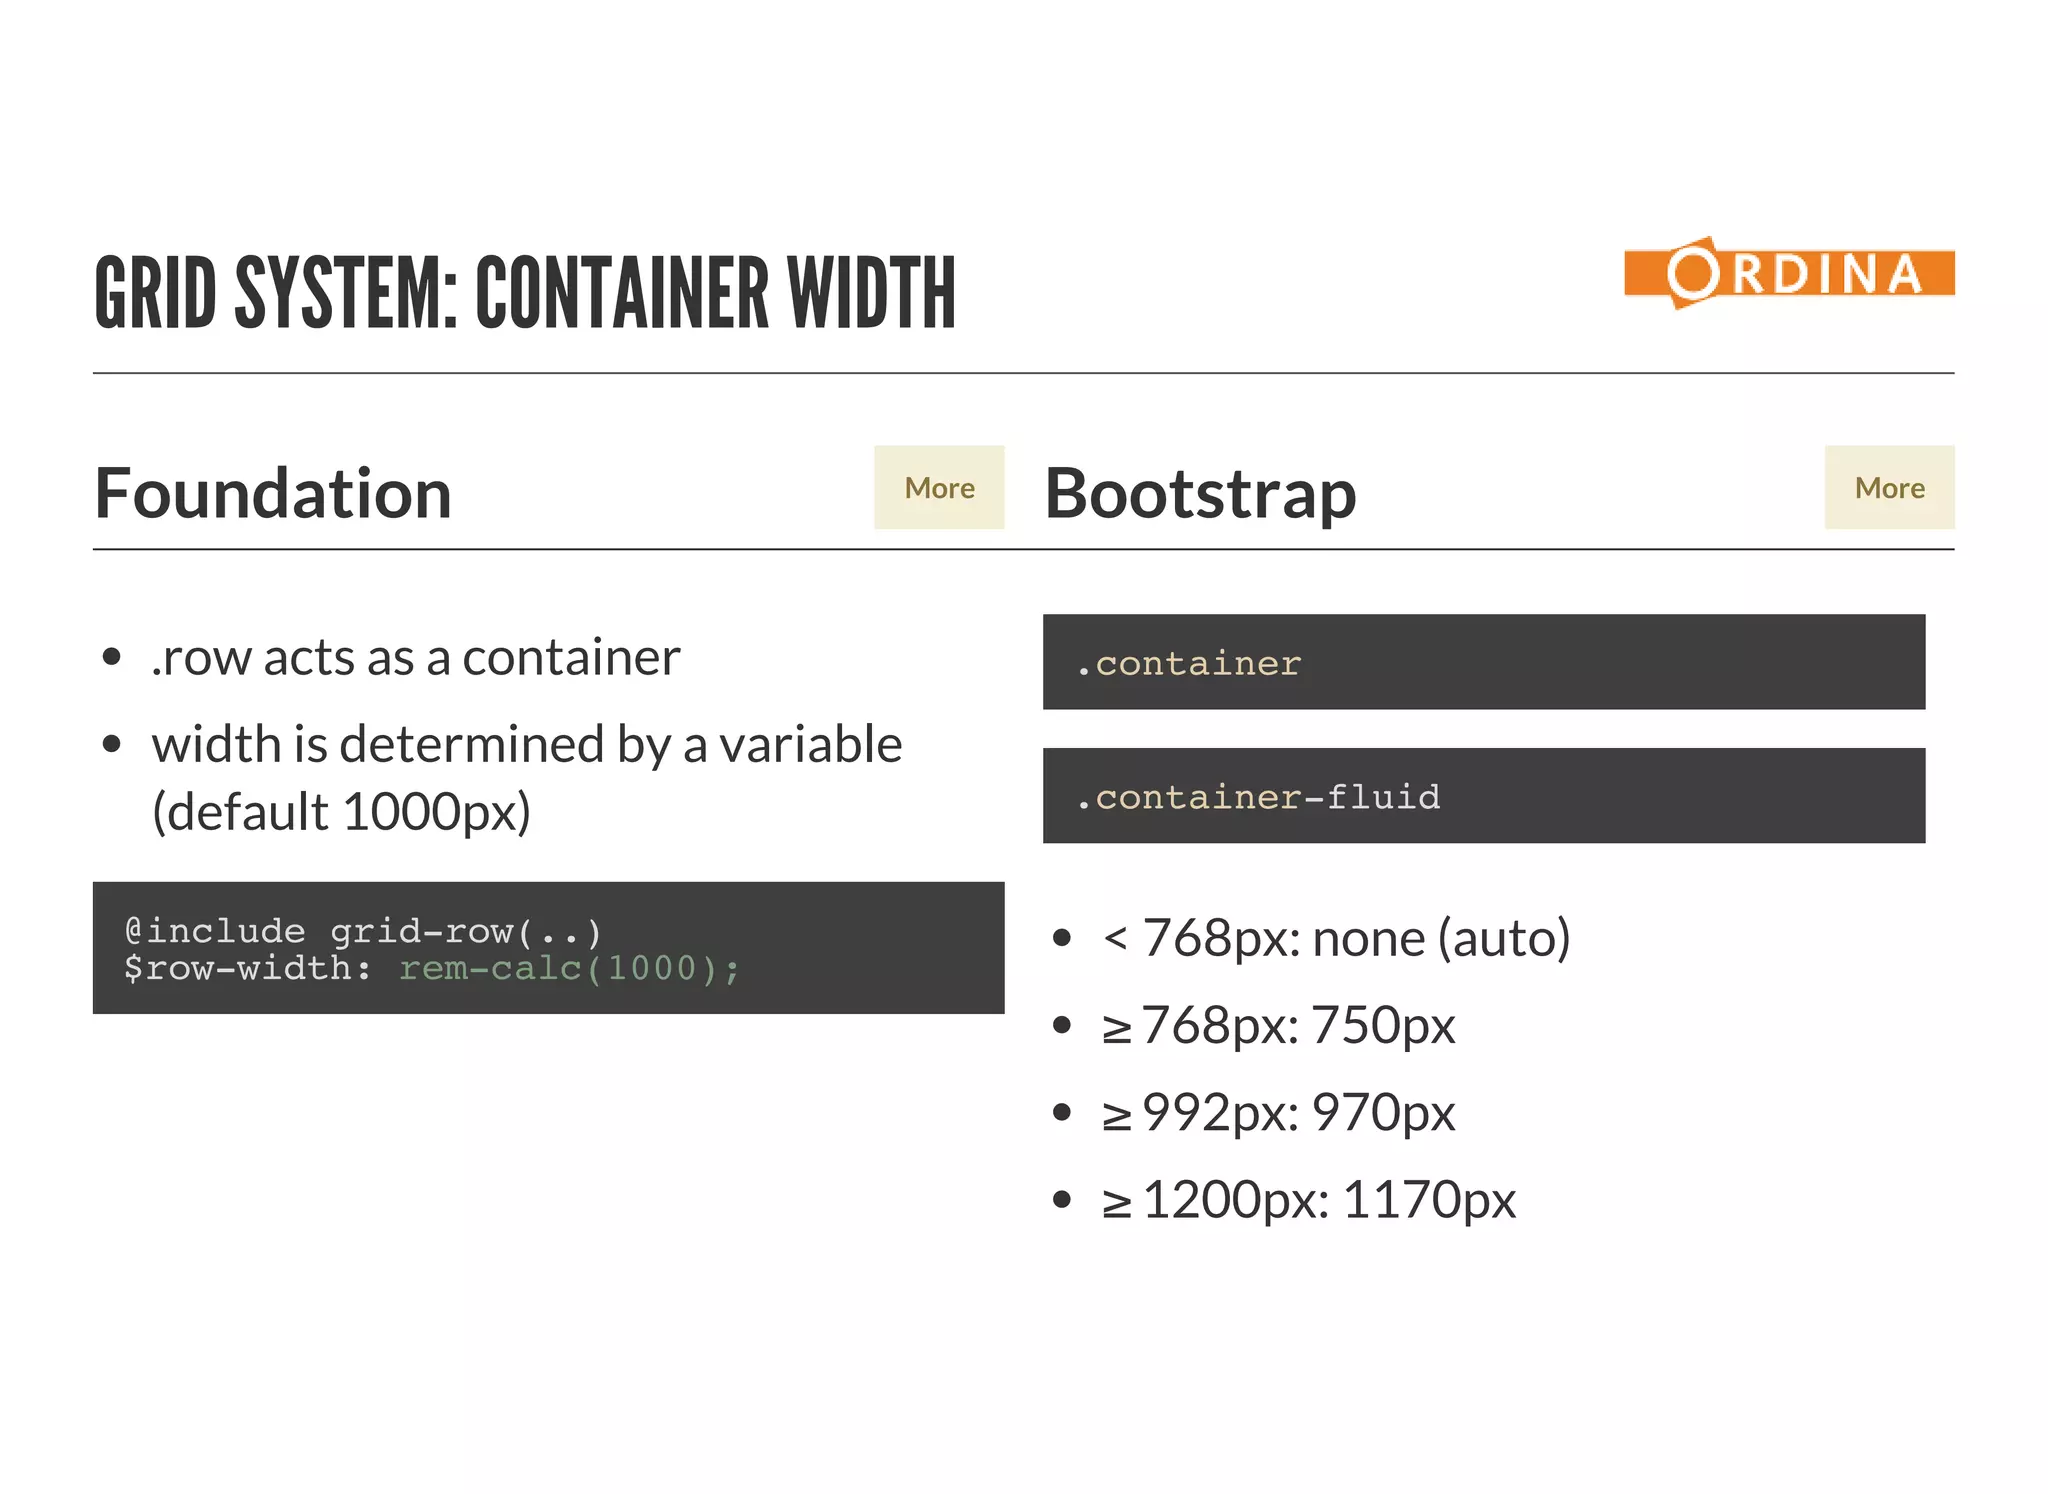Select the .container-fluid code block
The height and width of the screenshot is (1494, 2048).
pos(1484,796)
